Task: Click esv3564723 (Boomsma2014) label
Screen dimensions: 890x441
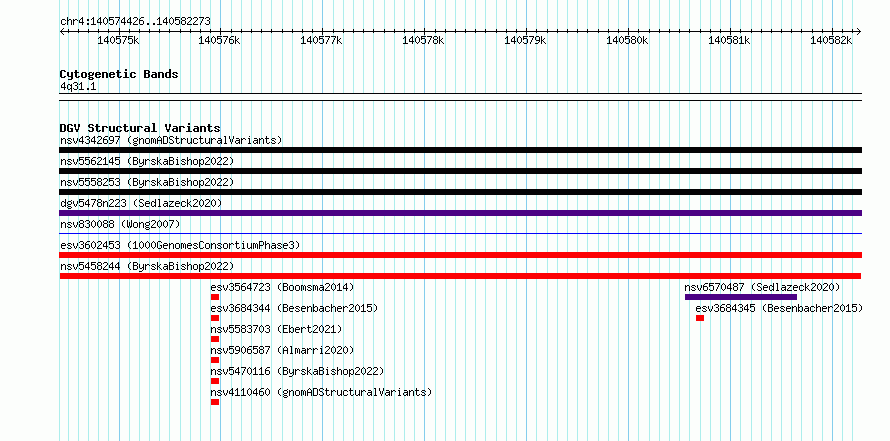Action: [x=282, y=287]
